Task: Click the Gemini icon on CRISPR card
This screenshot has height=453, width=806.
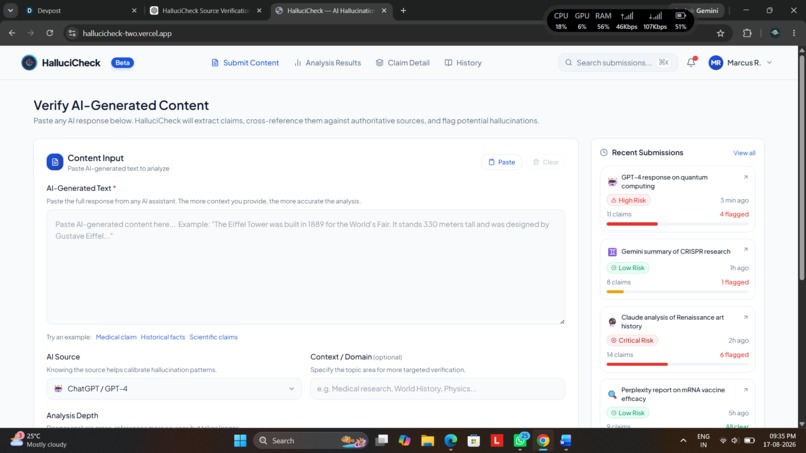Action: pos(612,252)
